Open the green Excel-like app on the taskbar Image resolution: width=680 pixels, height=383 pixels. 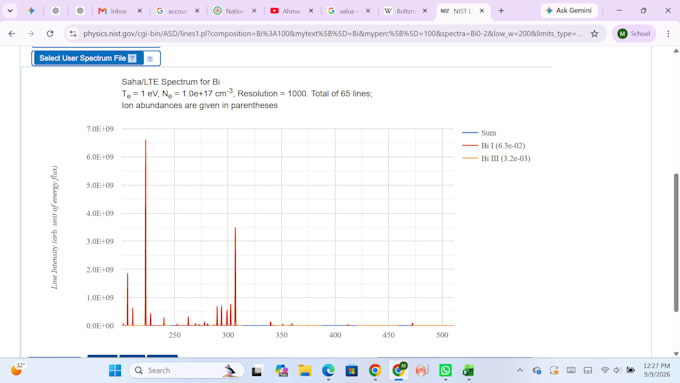pos(468,371)
